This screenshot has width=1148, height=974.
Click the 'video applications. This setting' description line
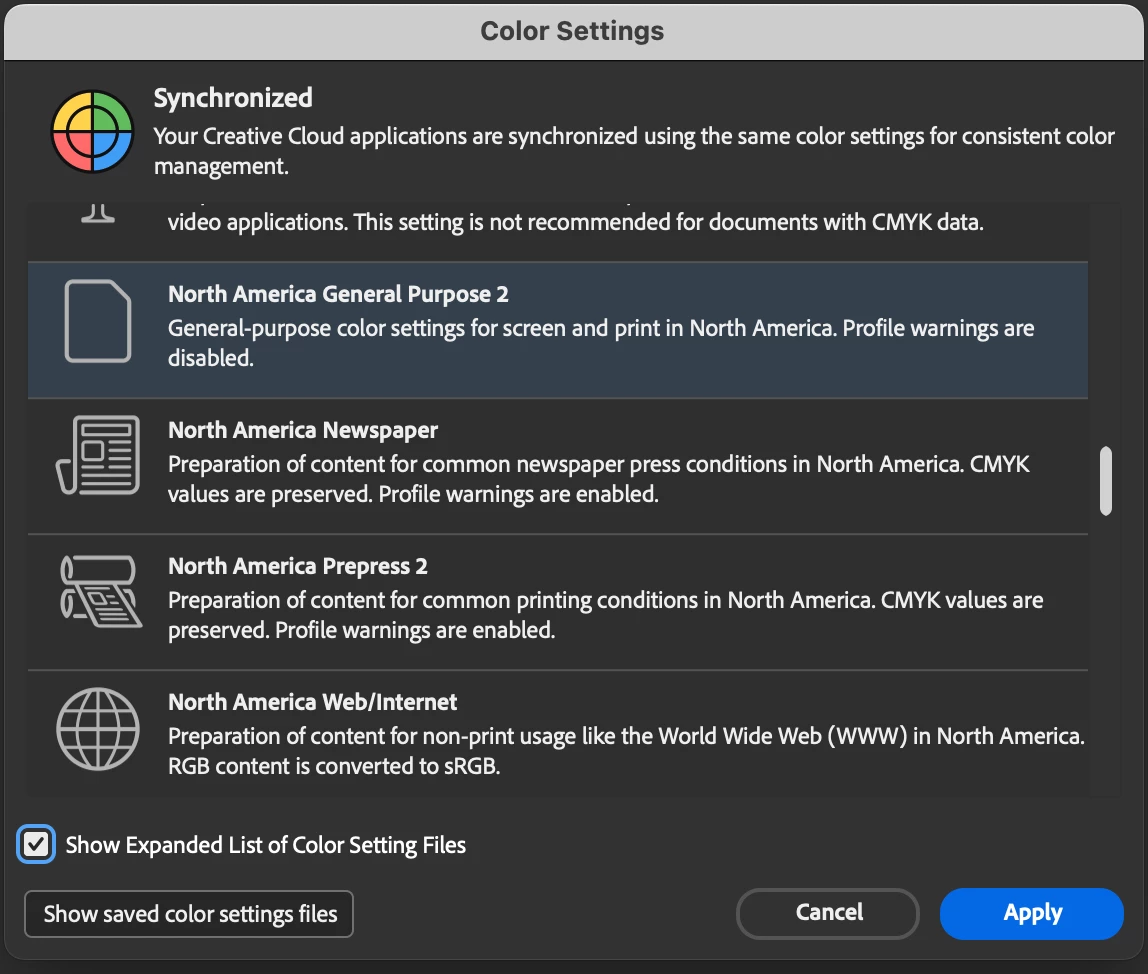point(575,222)
